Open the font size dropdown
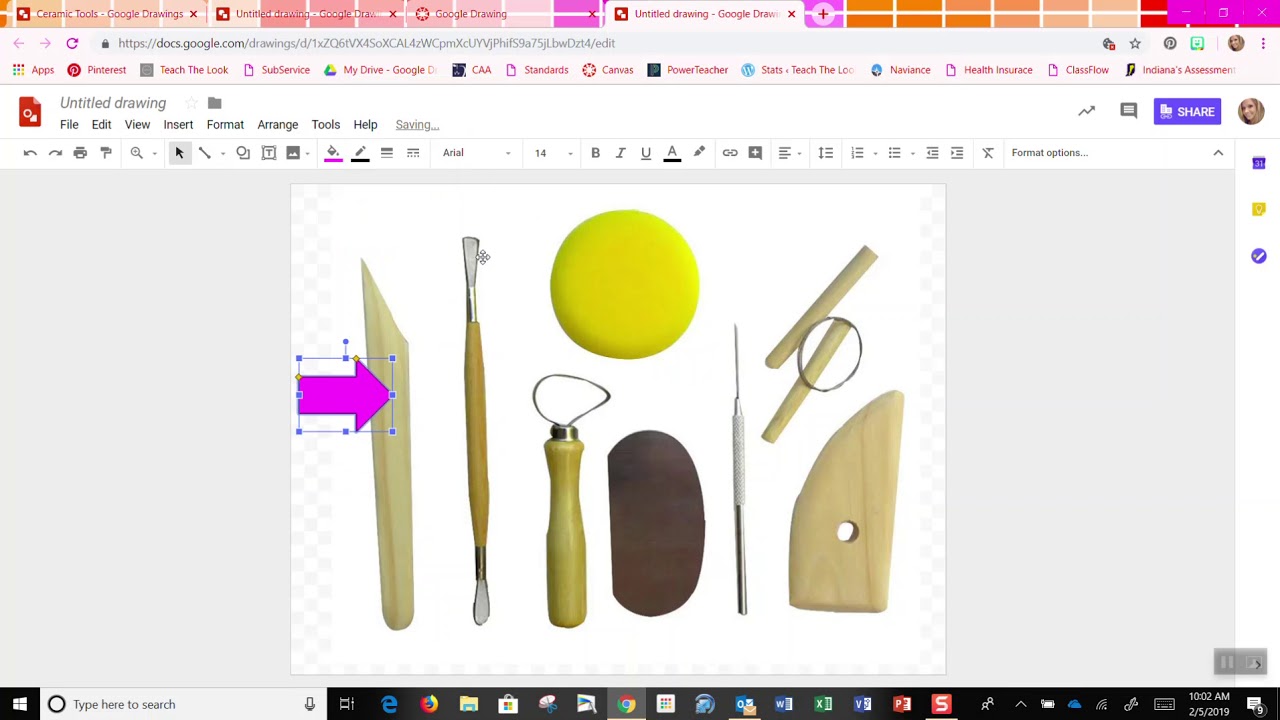Screen dimensions: 1280x720 pyautogui.click(x=548, y=152)
